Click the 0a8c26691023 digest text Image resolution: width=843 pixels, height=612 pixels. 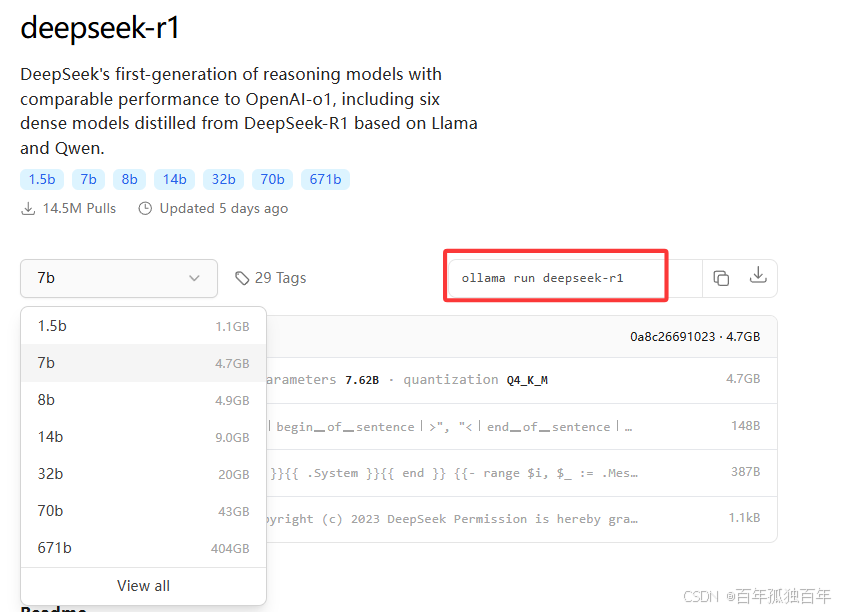tap(673, 337)
